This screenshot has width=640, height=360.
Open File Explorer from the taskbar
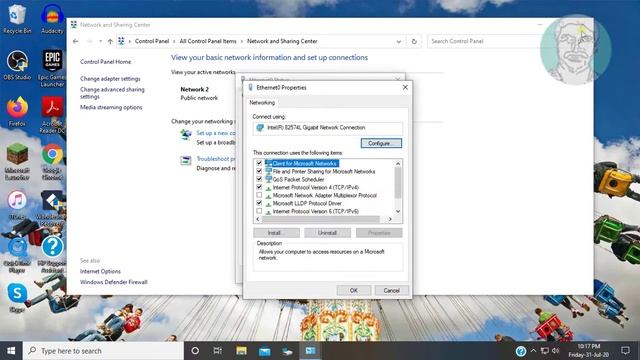point(241,351)
